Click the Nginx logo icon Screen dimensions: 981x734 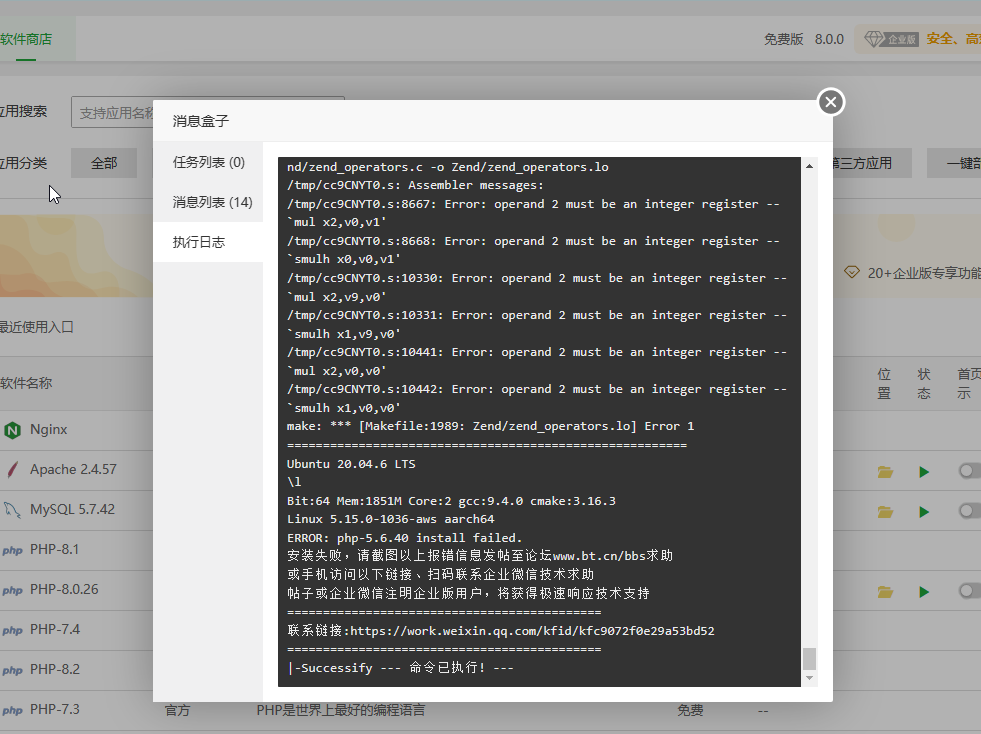(x=12, y=431)
